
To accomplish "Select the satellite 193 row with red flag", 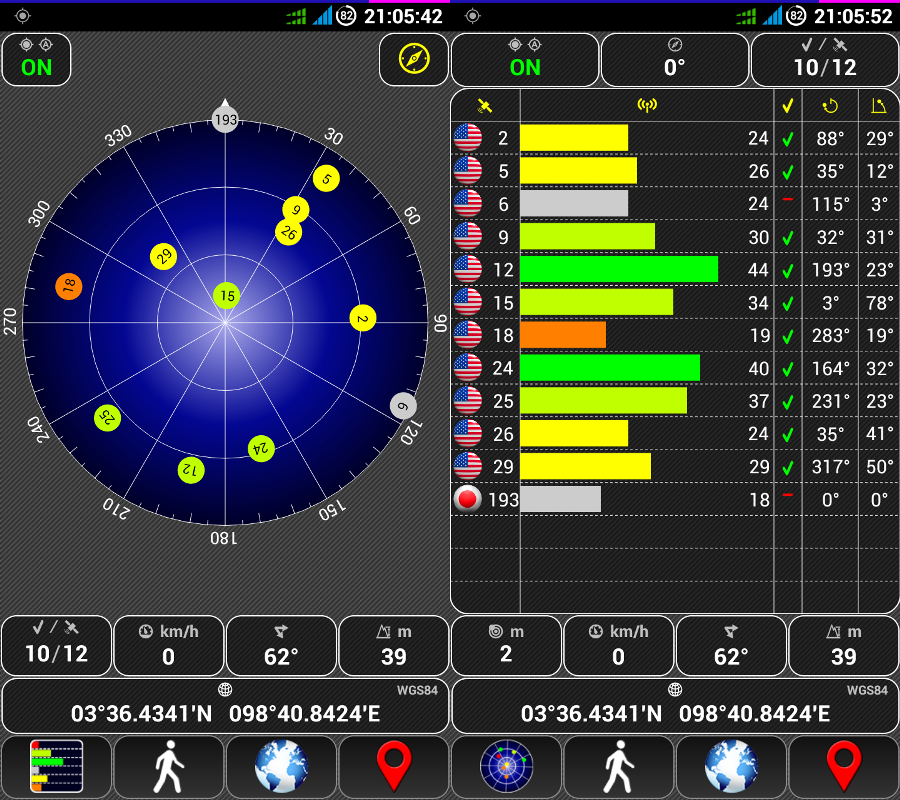I will tap(674, 500).
